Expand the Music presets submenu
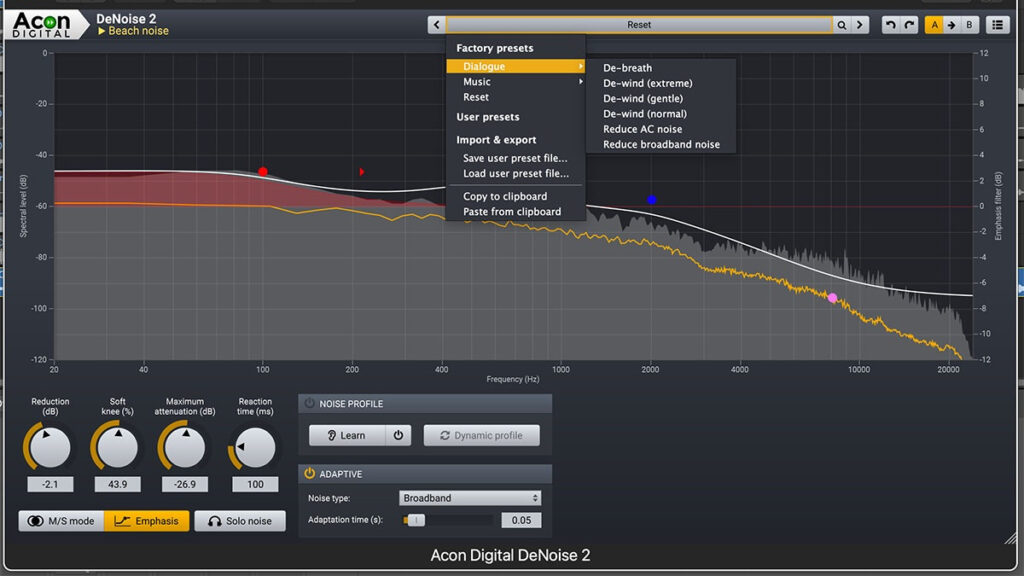The image size is (1024, 576). click(516, 82)
